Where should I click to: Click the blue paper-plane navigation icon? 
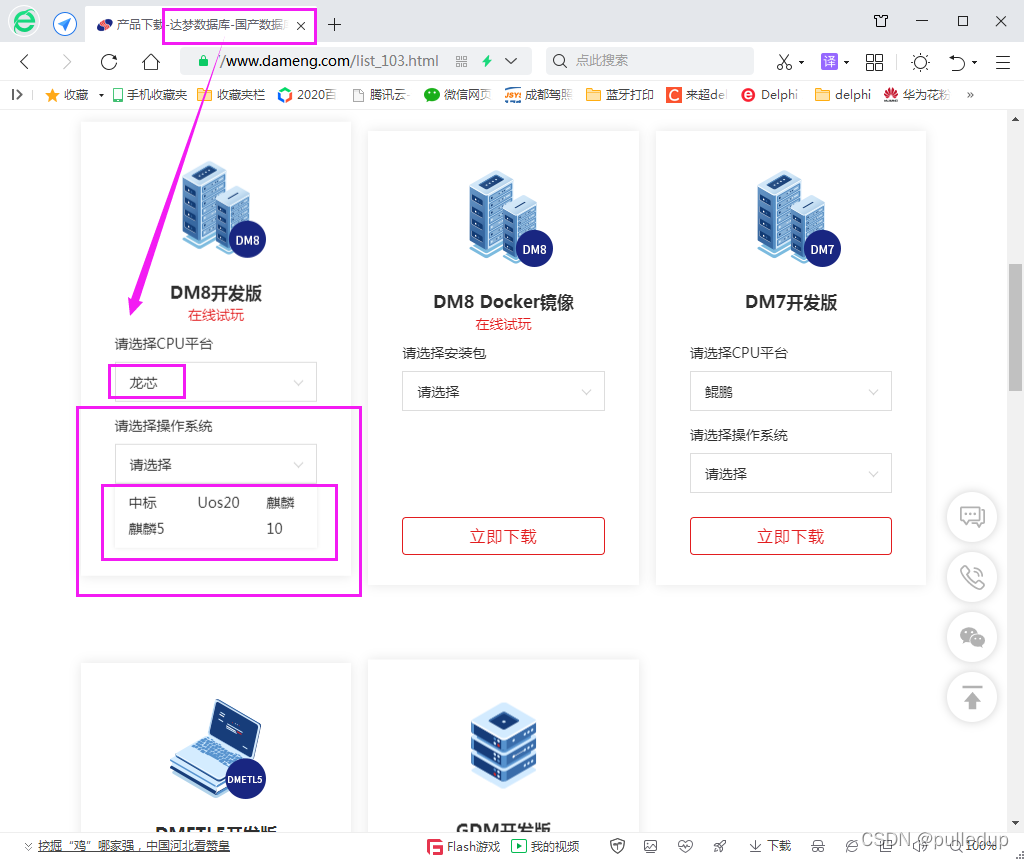(65, 24)
